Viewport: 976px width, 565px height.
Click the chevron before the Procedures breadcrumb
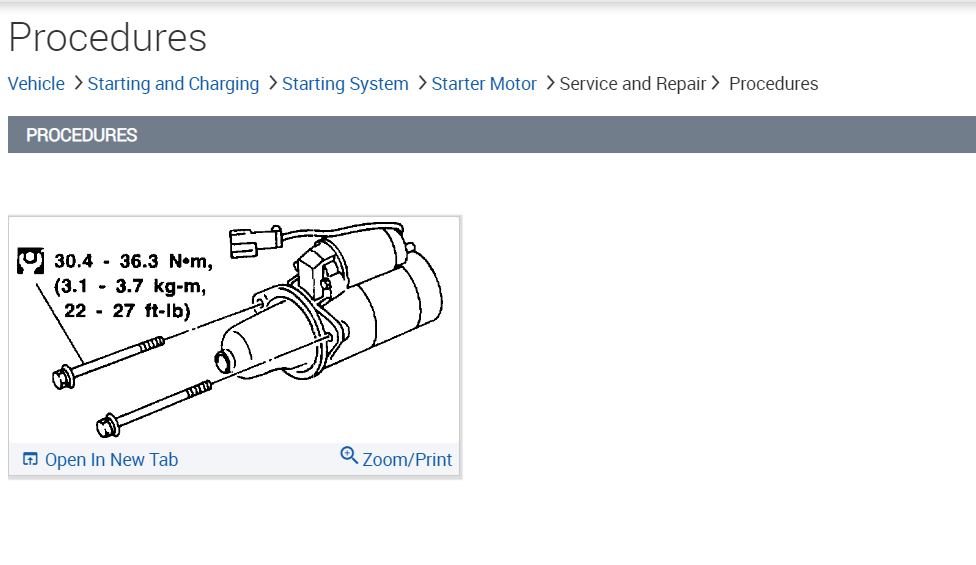716,84
